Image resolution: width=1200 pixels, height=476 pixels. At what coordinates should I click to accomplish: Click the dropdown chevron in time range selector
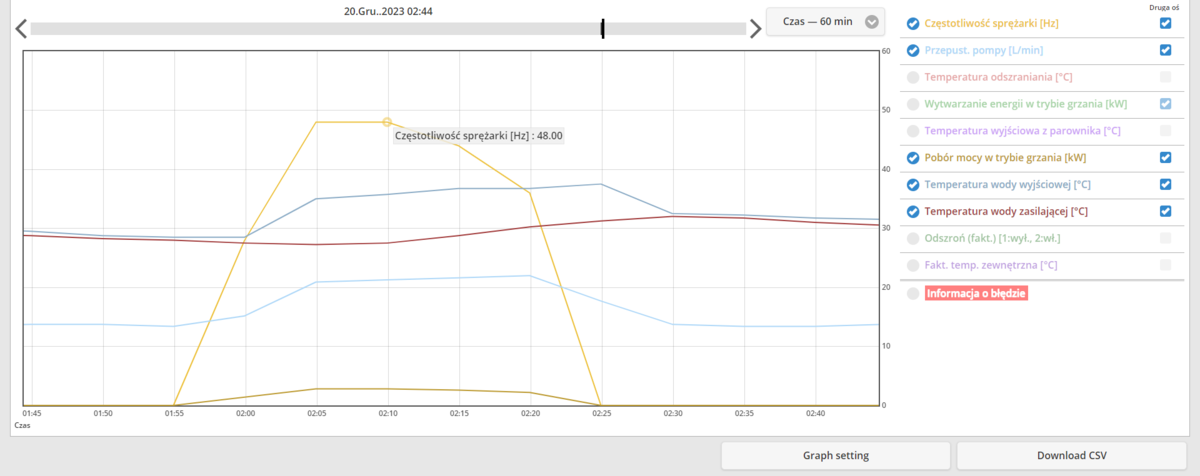(x=872, y=22)
